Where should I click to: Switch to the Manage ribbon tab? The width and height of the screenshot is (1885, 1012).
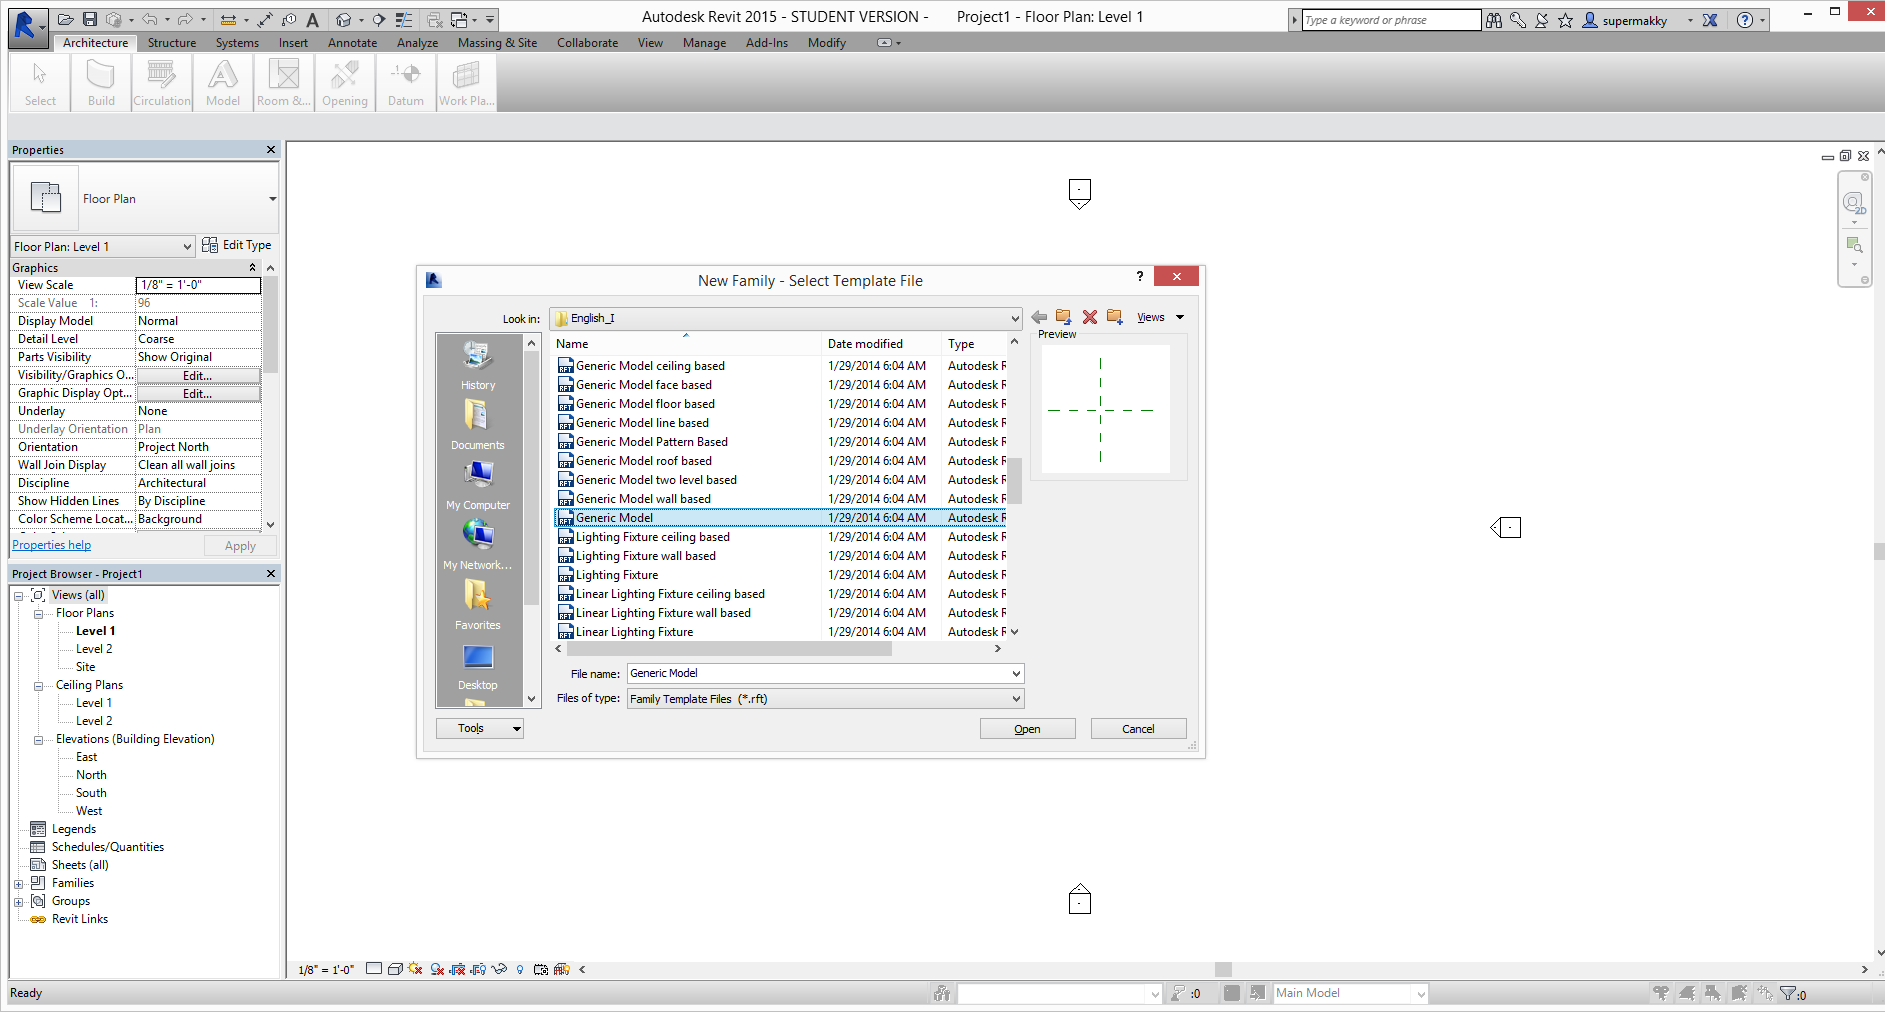(704, 43)
